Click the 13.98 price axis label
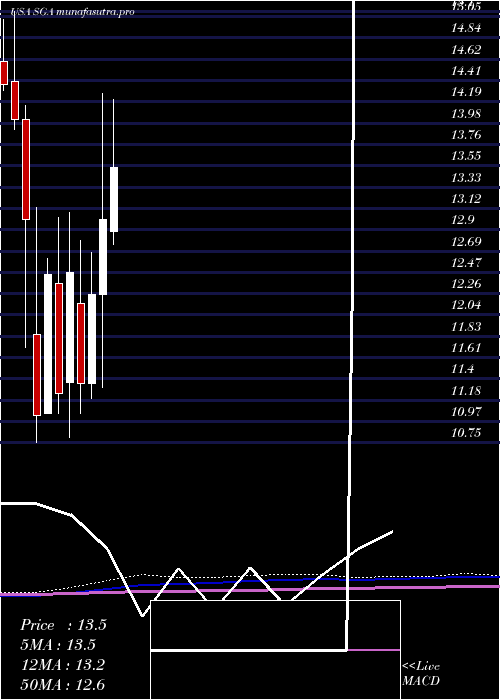This screenshot has width=500, height=700. [x=466, y=113]
